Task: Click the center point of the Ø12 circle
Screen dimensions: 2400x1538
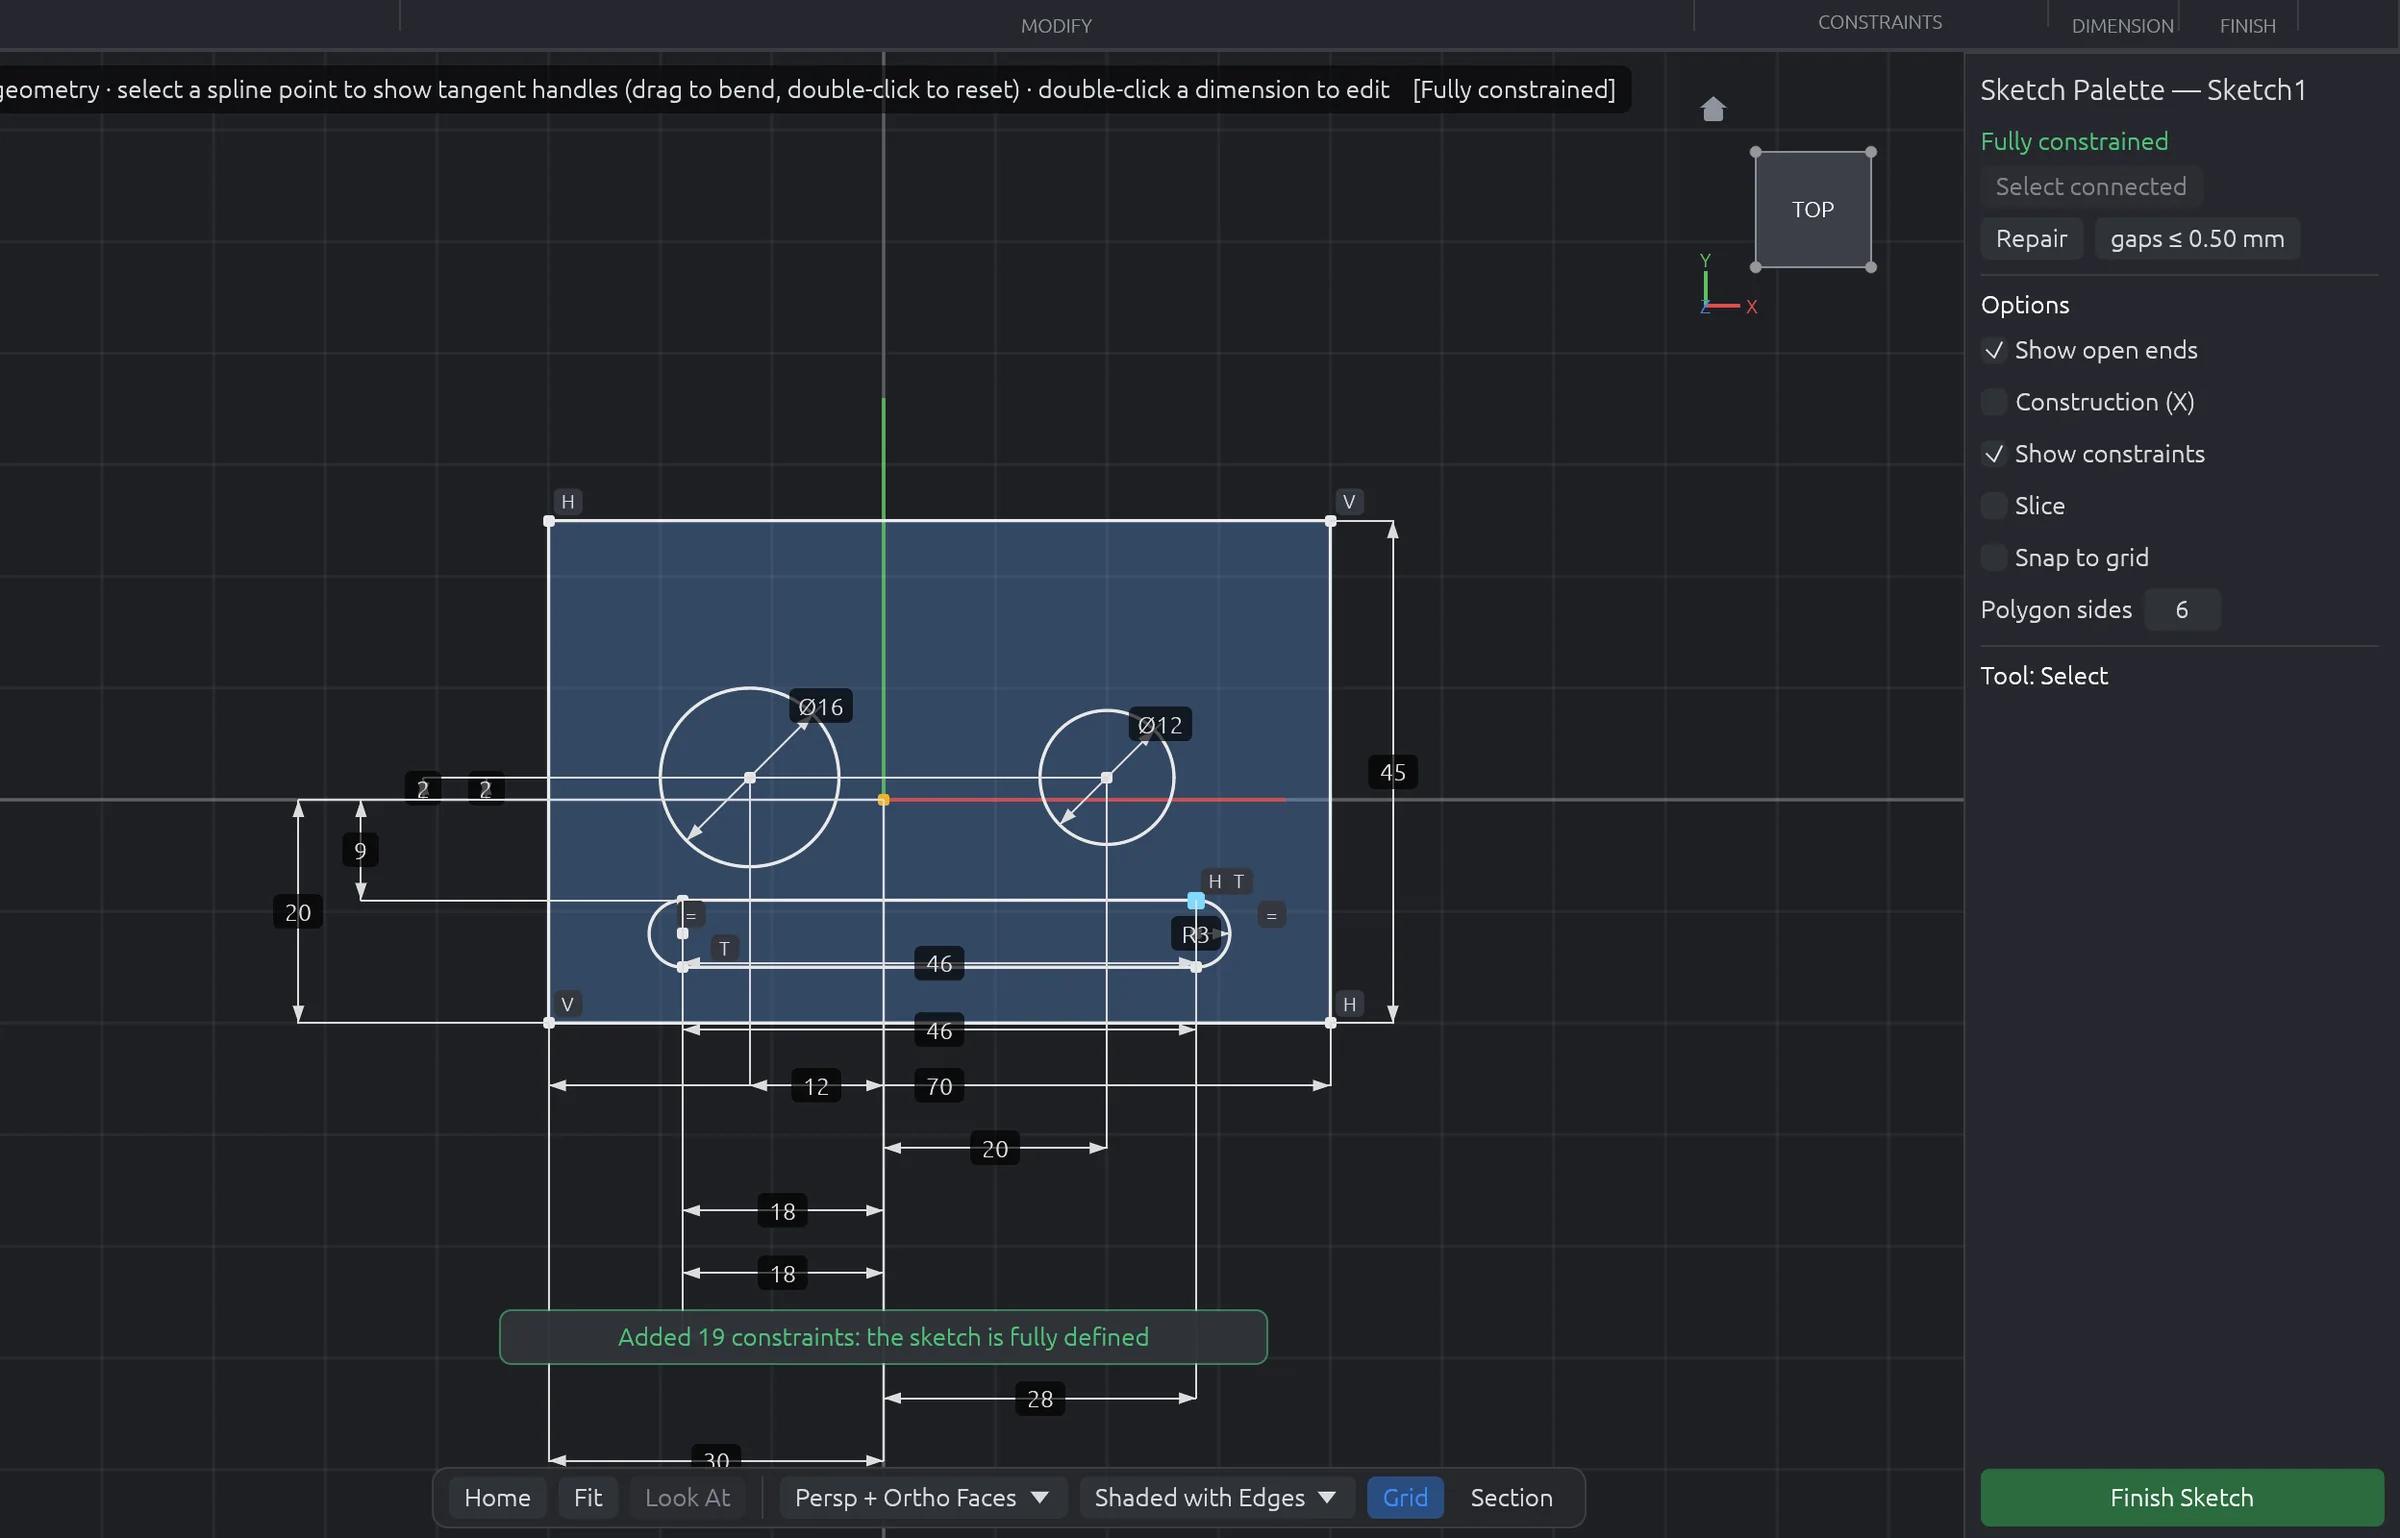Action: tap(1106, 777)
